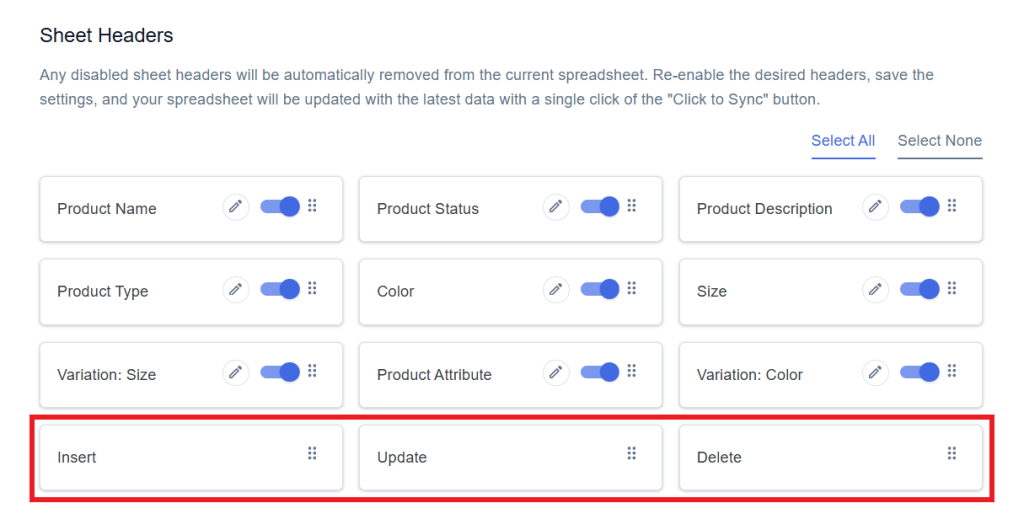Disable the Product Name toggle switch
Viewport: 1024px width, 530px height.
point(280,206)
